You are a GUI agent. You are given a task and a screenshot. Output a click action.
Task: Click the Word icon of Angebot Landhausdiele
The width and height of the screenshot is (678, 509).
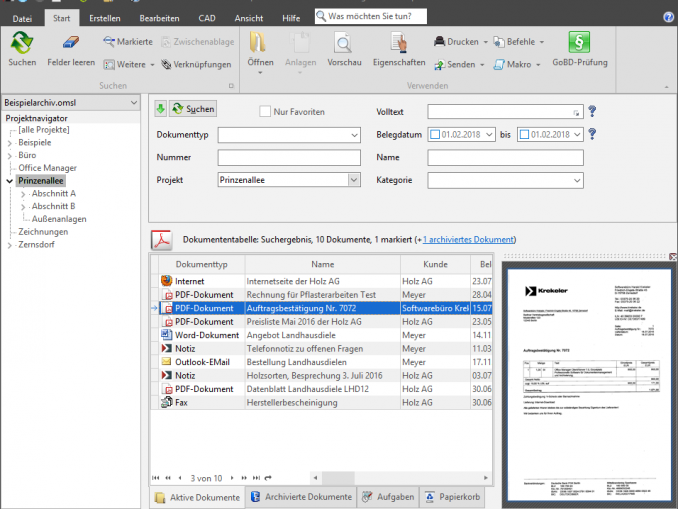coord(166,334)
